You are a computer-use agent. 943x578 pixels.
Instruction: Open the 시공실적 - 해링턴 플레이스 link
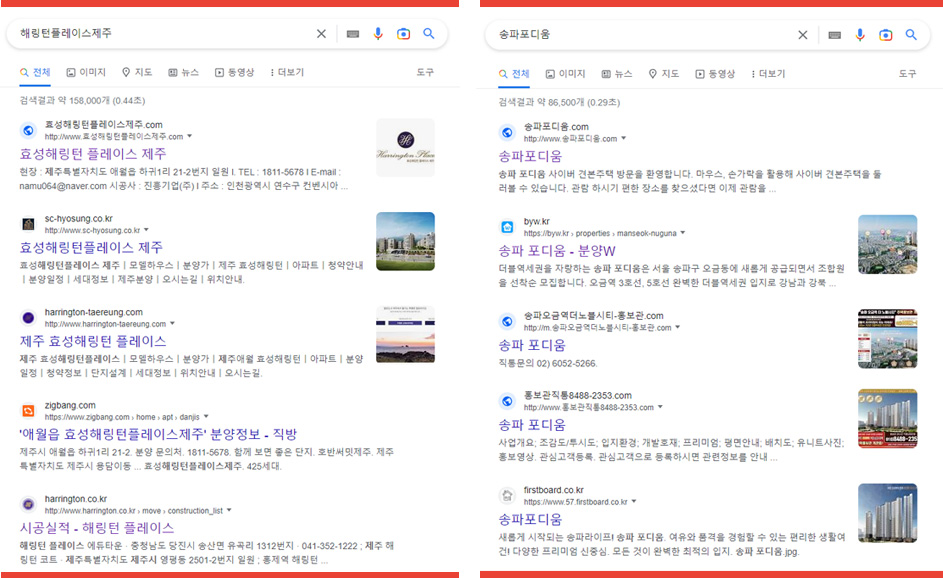pyautogui.click(x=97, y=528)
